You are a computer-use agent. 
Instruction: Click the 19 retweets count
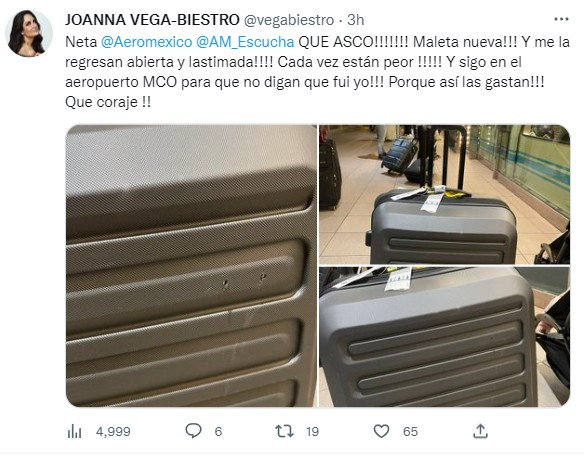(312, 432)
